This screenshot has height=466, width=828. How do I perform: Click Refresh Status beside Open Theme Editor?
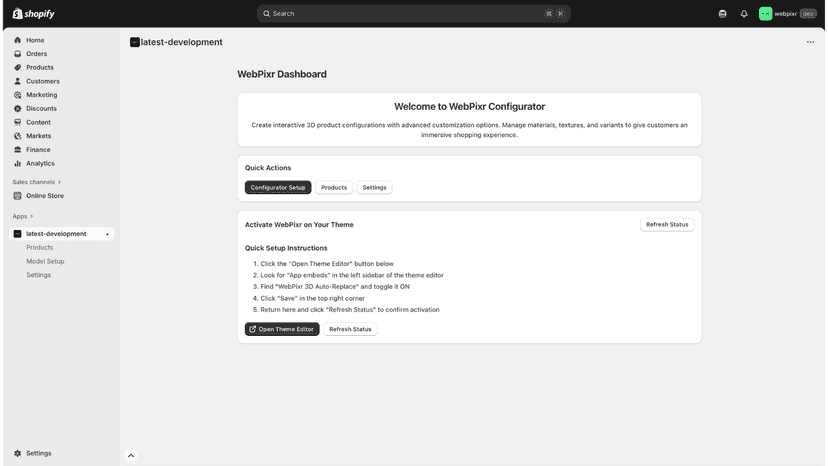pyautogui.click(x=350, y=329)
